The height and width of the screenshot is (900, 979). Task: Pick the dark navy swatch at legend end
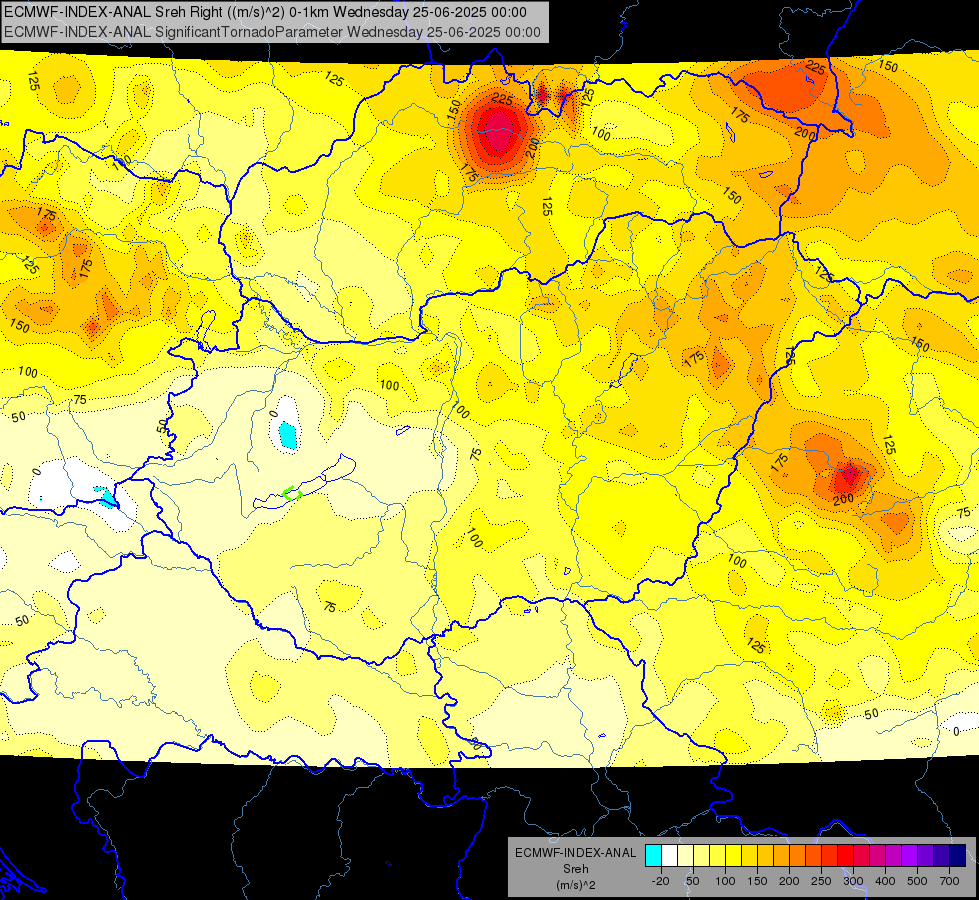pyautogui.click(x=958, y=855)
